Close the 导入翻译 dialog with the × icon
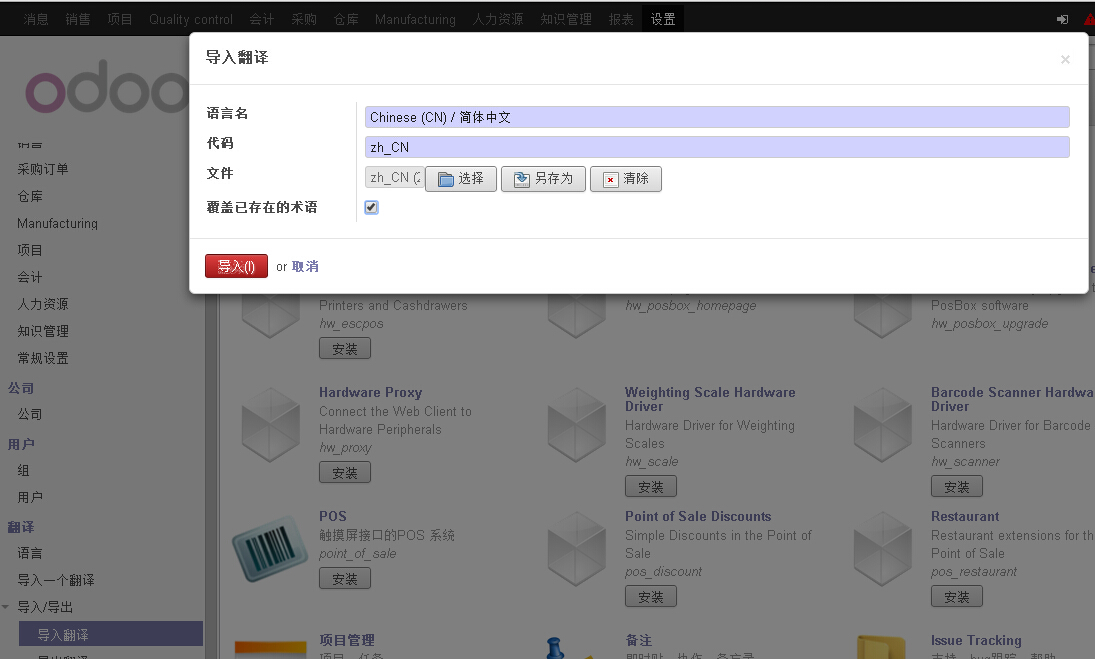The height and width of the screenshot is (659, 1095). pyautogui.click(x=1065, y=60)
